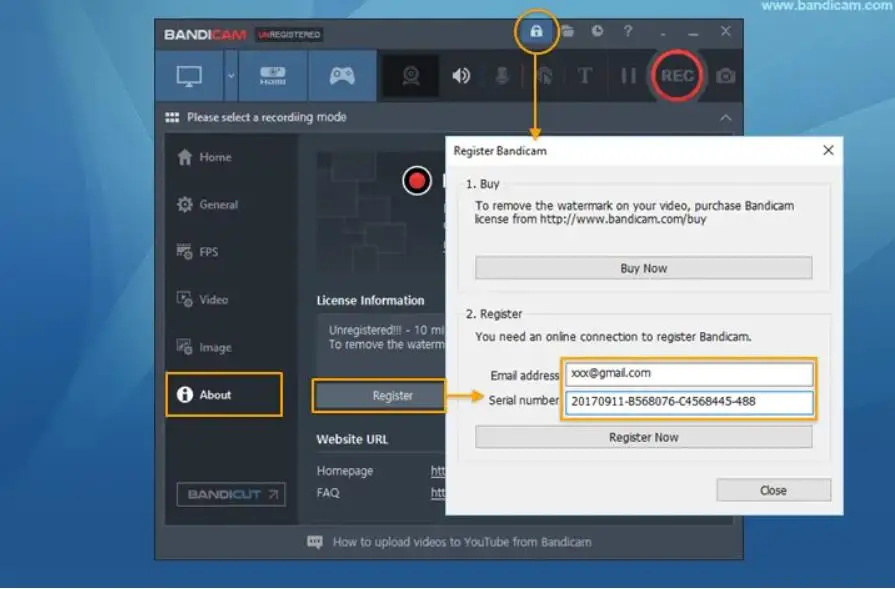The image size is (895, 589).
Task: Toggle the text overlay T icon
Action: (x=584, y=76)
